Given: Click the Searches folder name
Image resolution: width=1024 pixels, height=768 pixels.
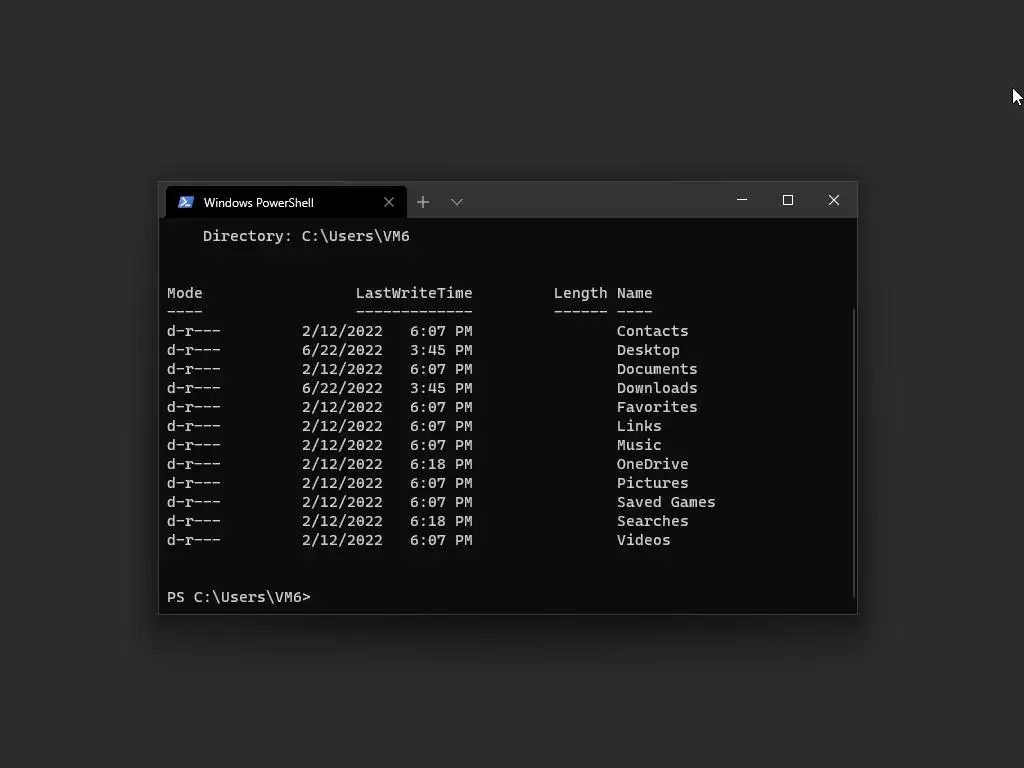Looking at the screenshot, I should [652, 520].
